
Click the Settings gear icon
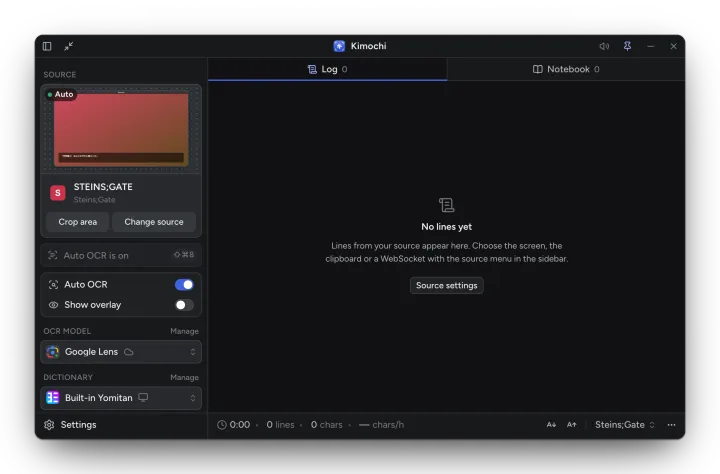click(x=49, y=425)
